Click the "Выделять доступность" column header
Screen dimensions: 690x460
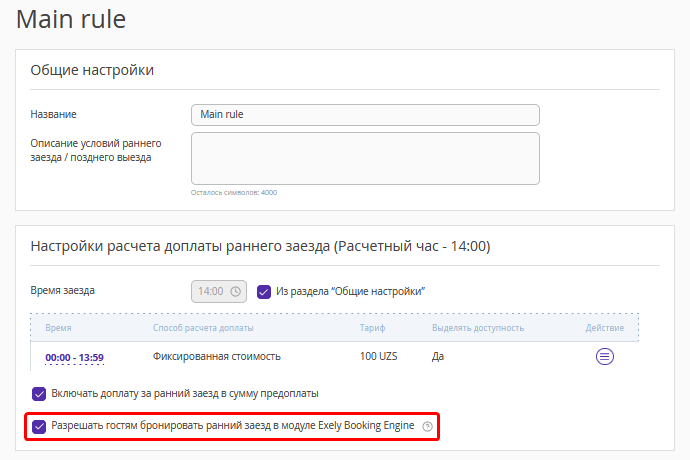click(478, 328)
